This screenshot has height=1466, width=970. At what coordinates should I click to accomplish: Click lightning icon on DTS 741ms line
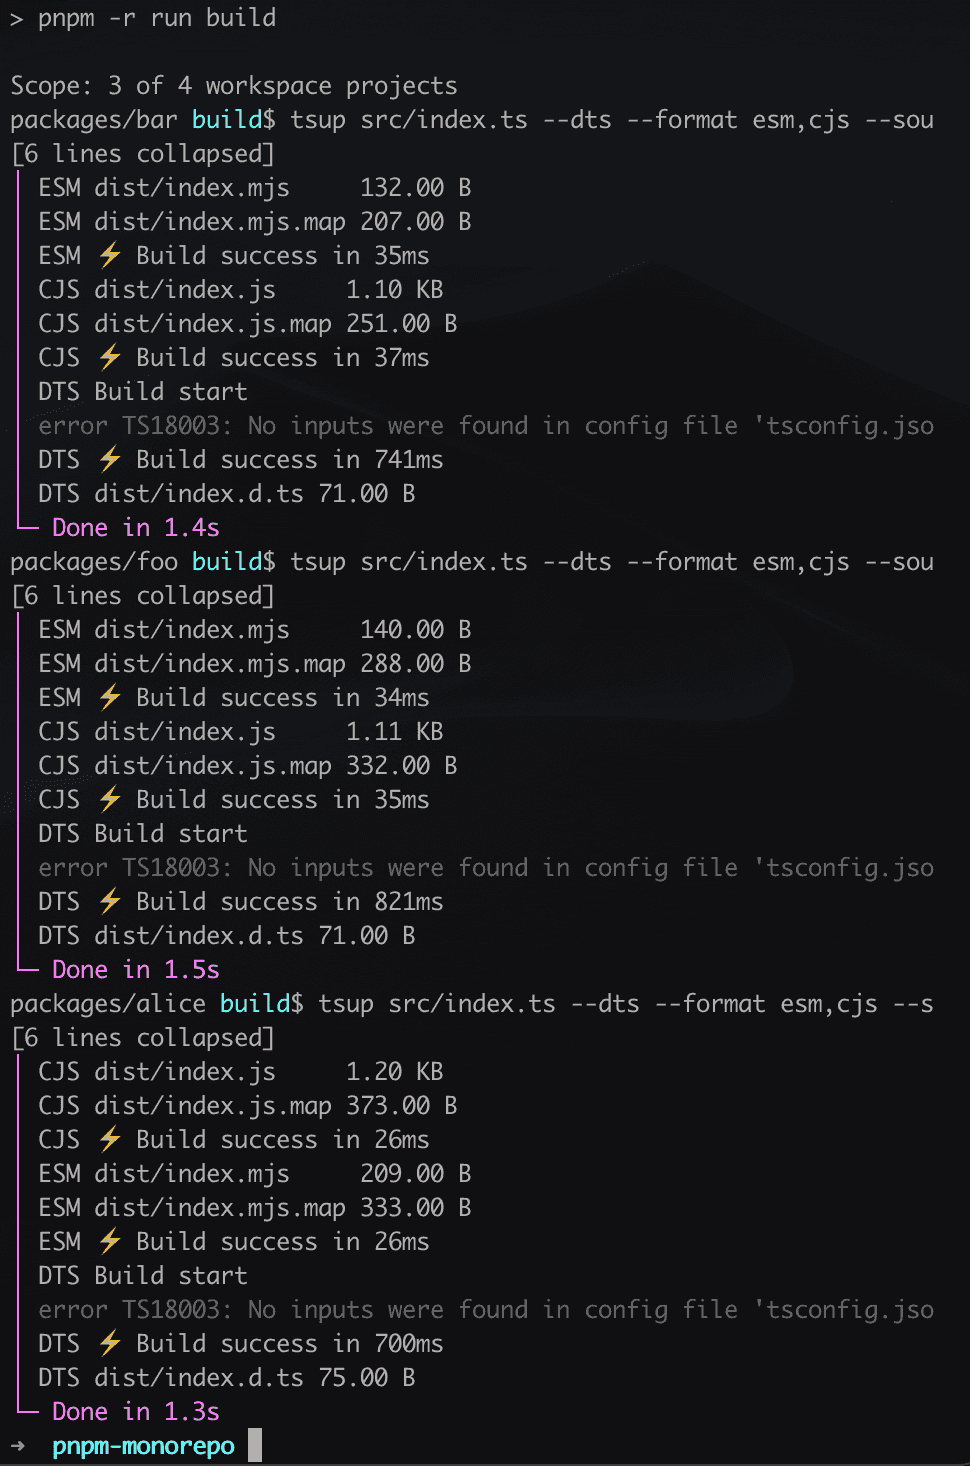pos(110,460)
